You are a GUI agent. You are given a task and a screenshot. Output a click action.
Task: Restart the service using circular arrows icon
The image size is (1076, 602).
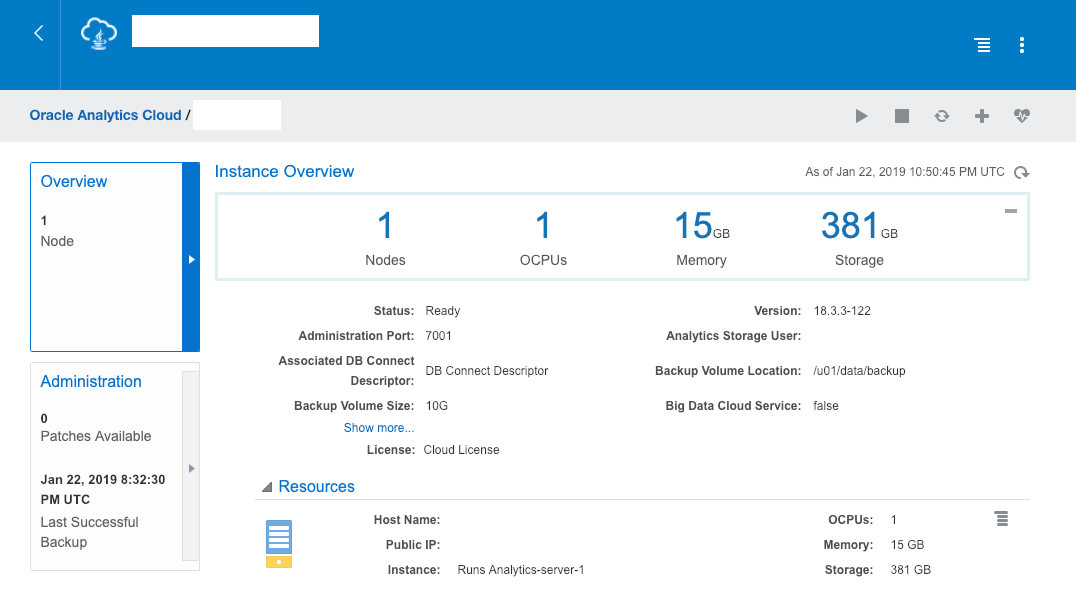[x=942, y=116]
